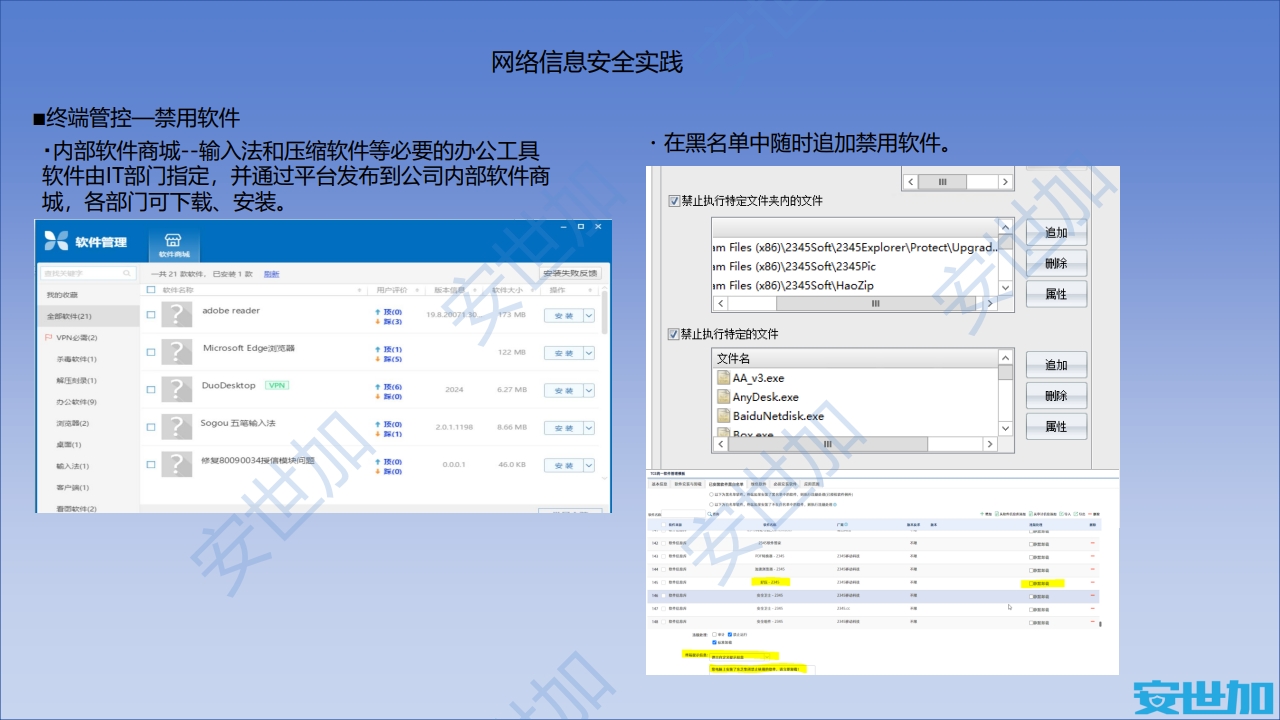Click red delete minus icon in row 145
The image size is (1280, 720).
click(1093, 581)
